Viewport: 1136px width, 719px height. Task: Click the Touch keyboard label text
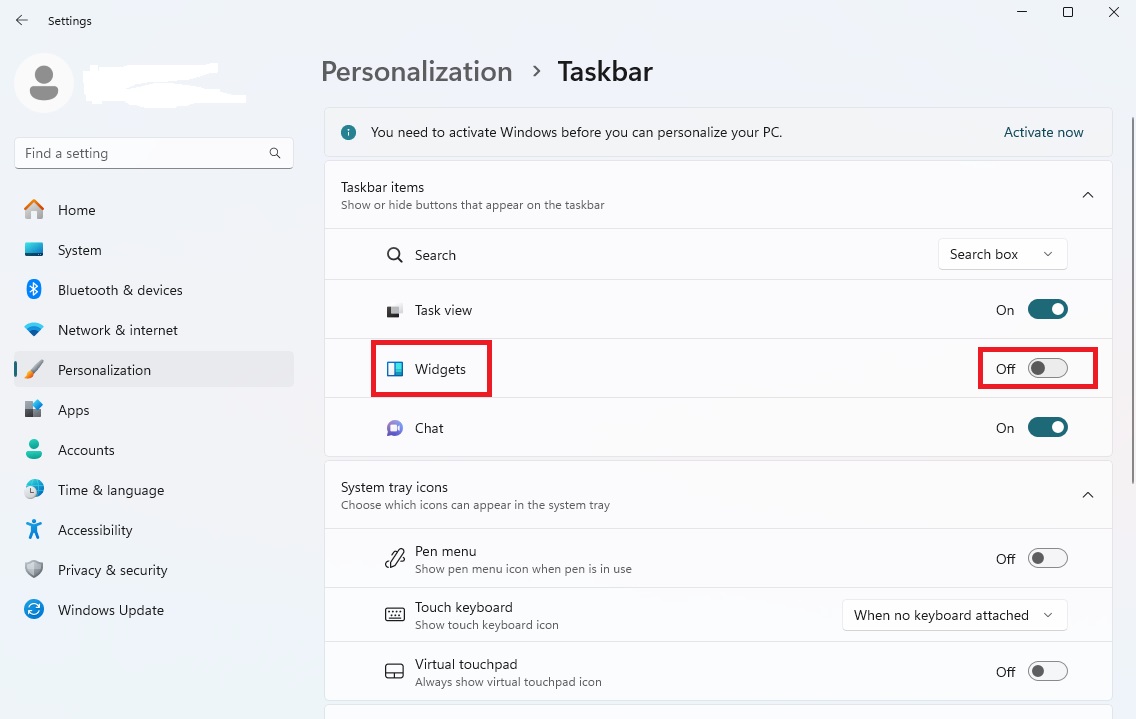(x=464, y=607)
